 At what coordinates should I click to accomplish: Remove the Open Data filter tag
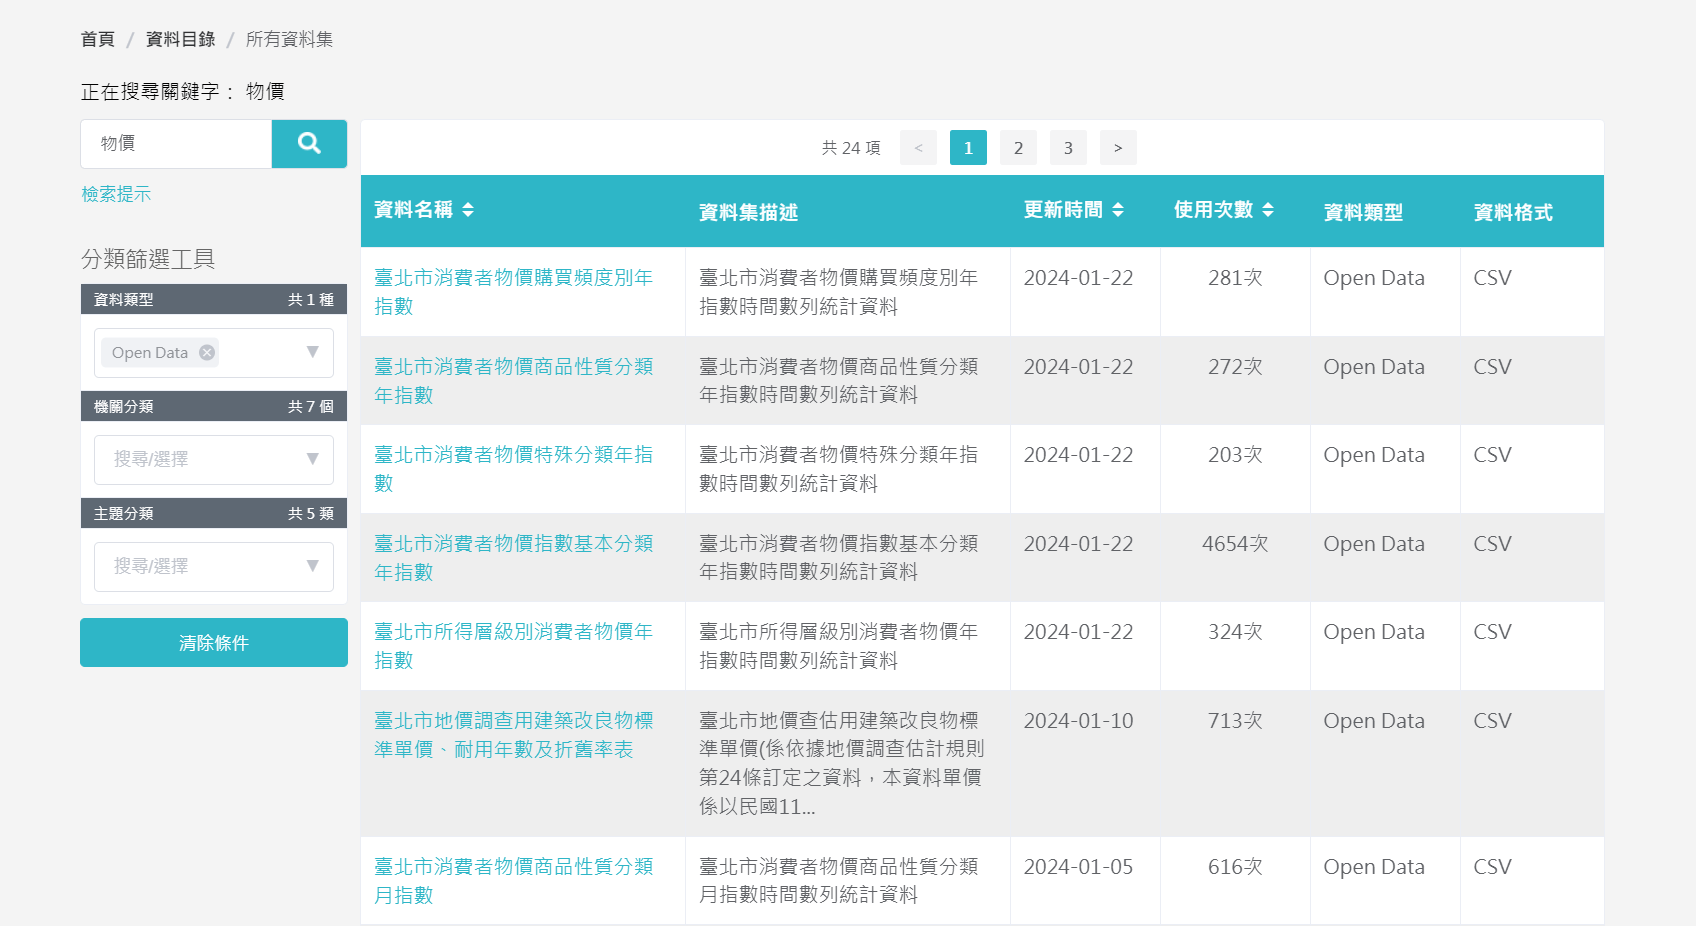point(207,352)
